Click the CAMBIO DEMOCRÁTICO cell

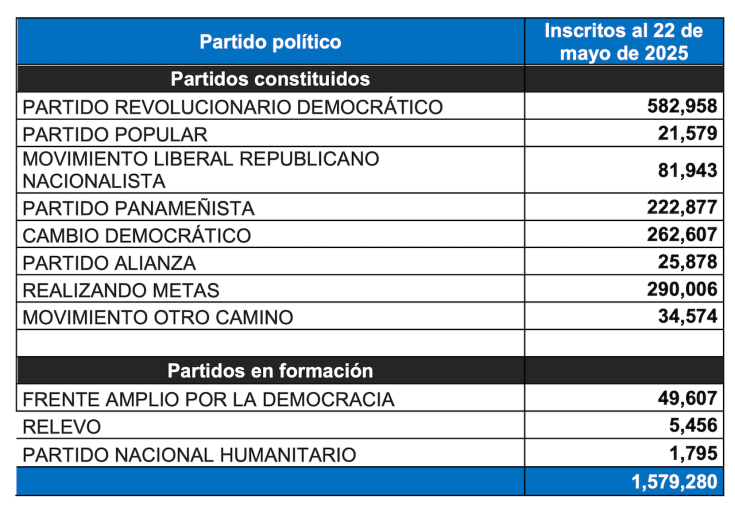136,236
